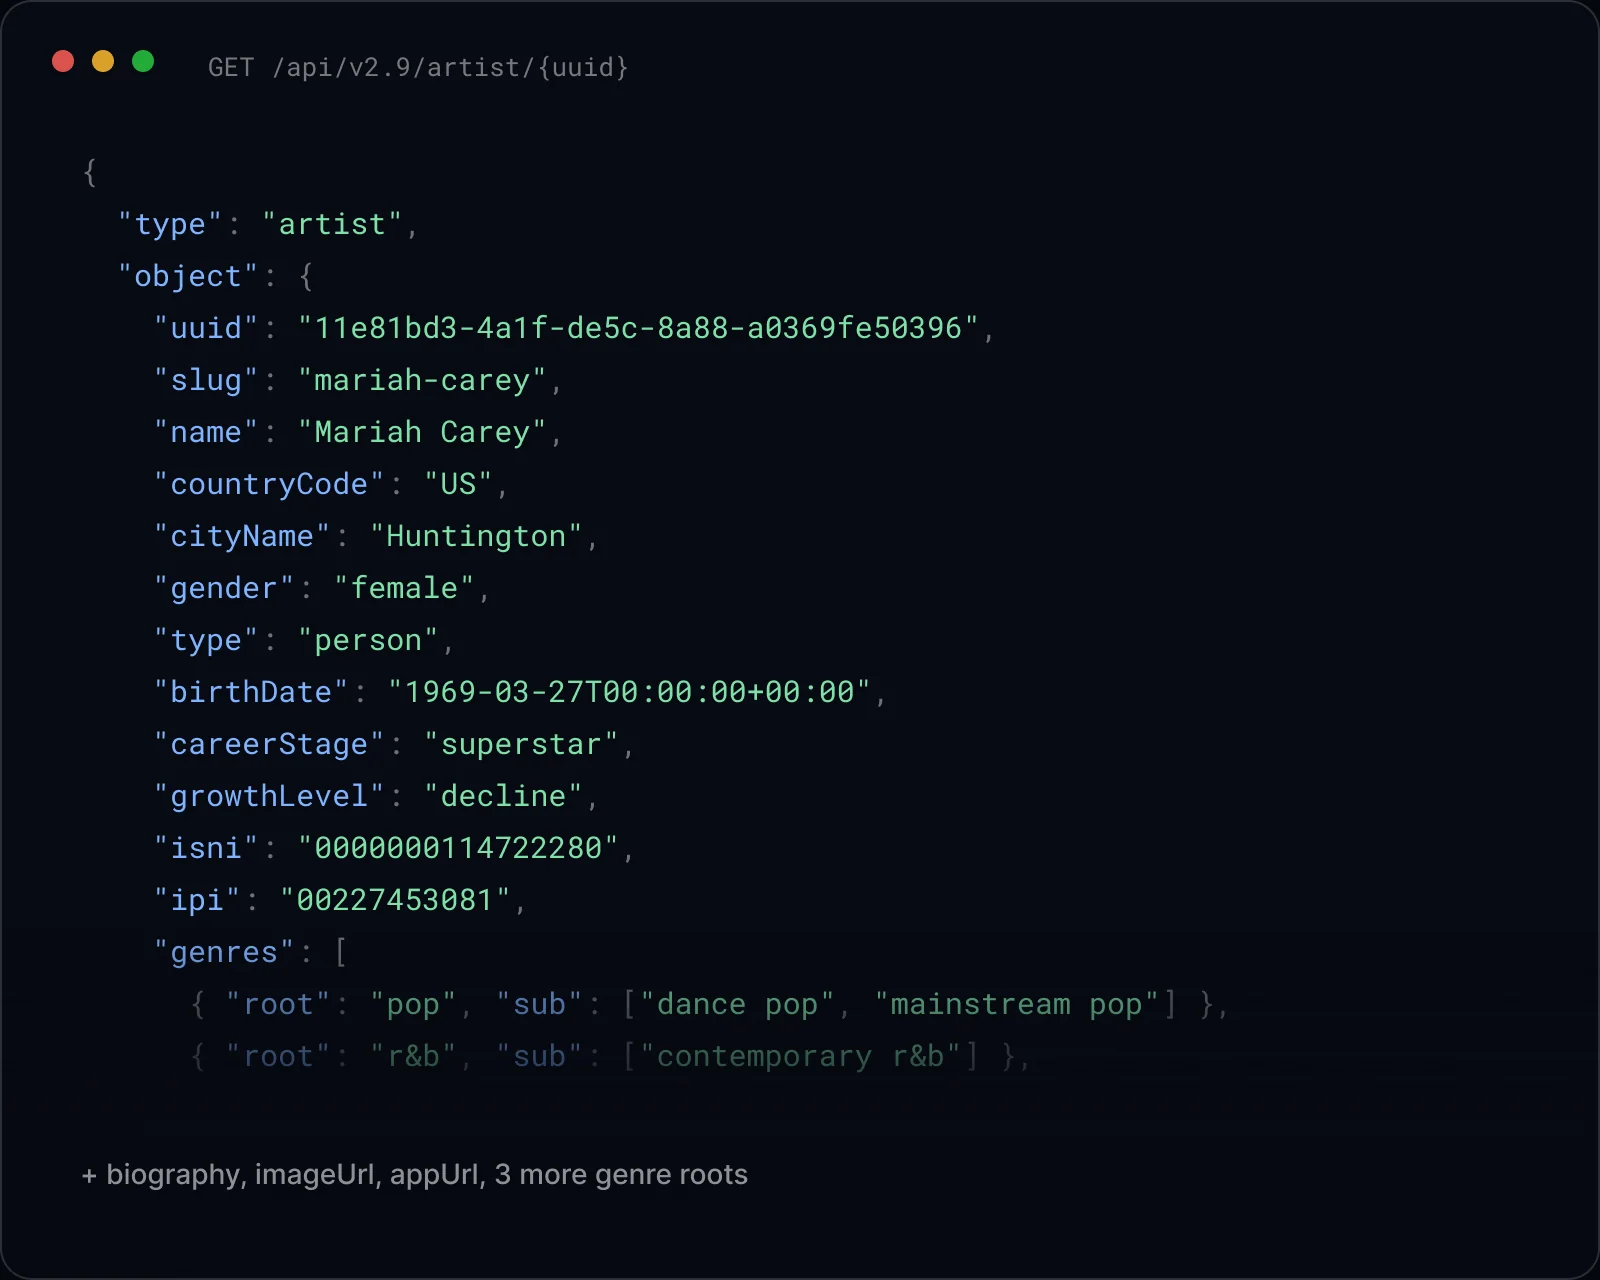
Task: Select the "Huntington" city value
Action: click(476, 536)
